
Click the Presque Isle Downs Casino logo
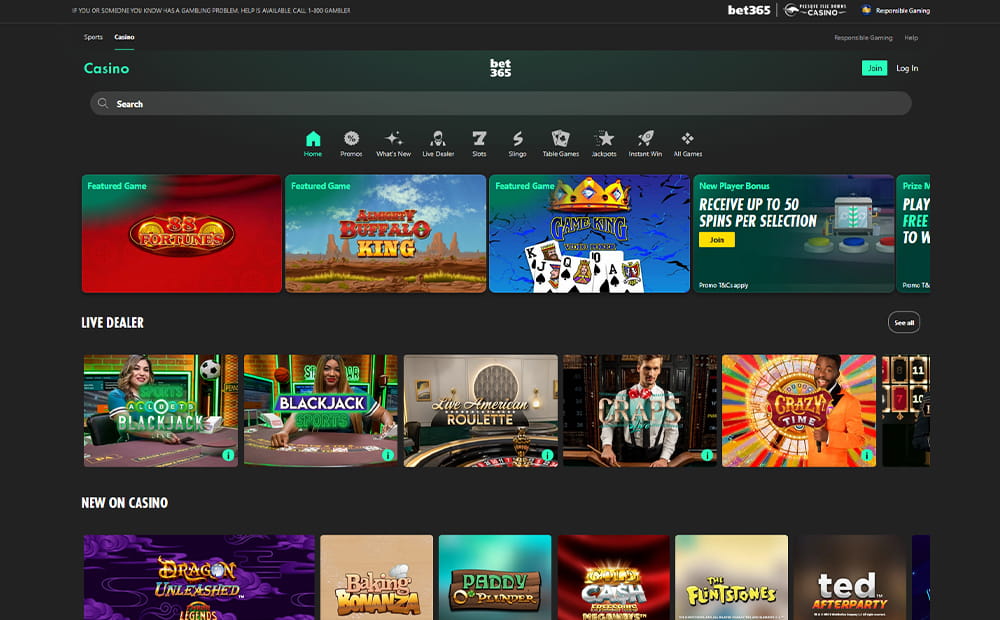815,10
